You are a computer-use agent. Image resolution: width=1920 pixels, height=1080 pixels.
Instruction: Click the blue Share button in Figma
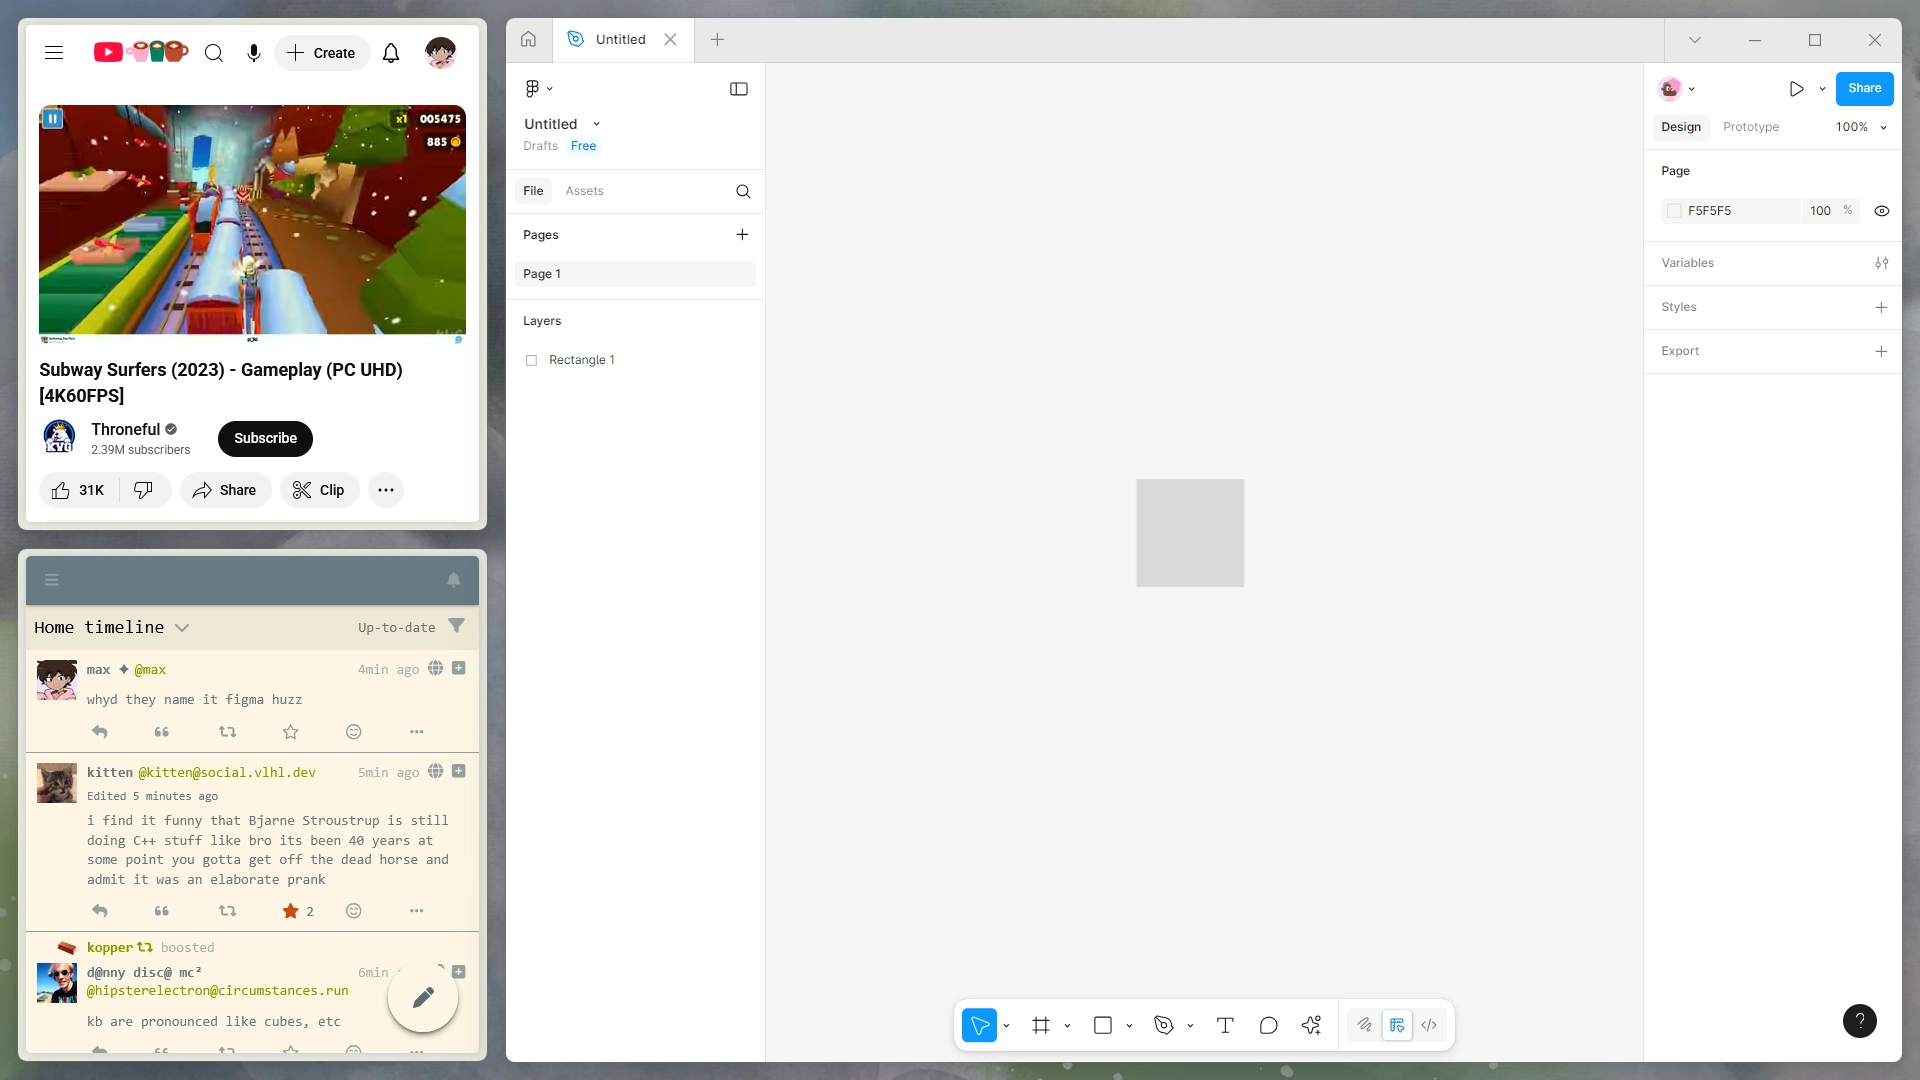click(1864, 88)
